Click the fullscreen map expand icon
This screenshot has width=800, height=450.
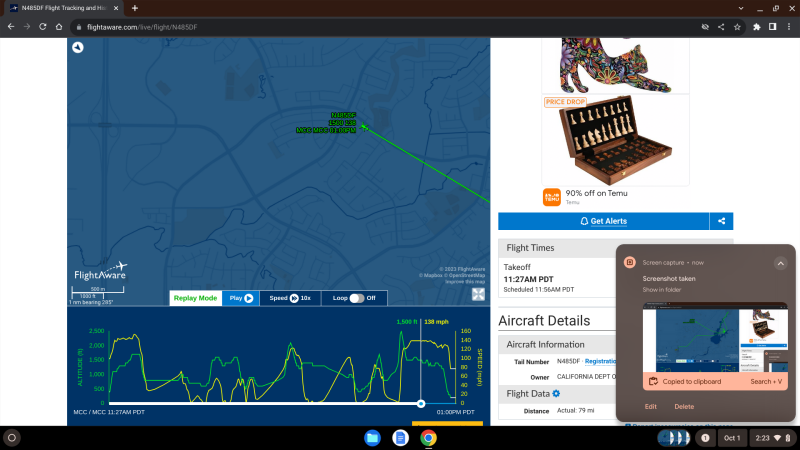pyautogui.click(x=478, y=294)
